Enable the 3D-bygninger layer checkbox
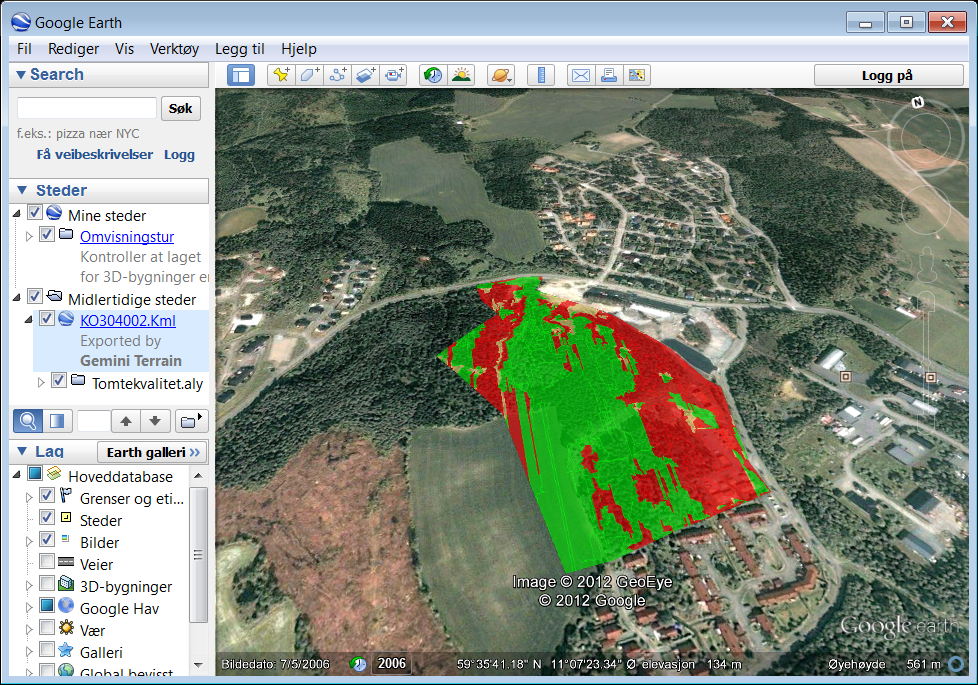 point(47,586)
